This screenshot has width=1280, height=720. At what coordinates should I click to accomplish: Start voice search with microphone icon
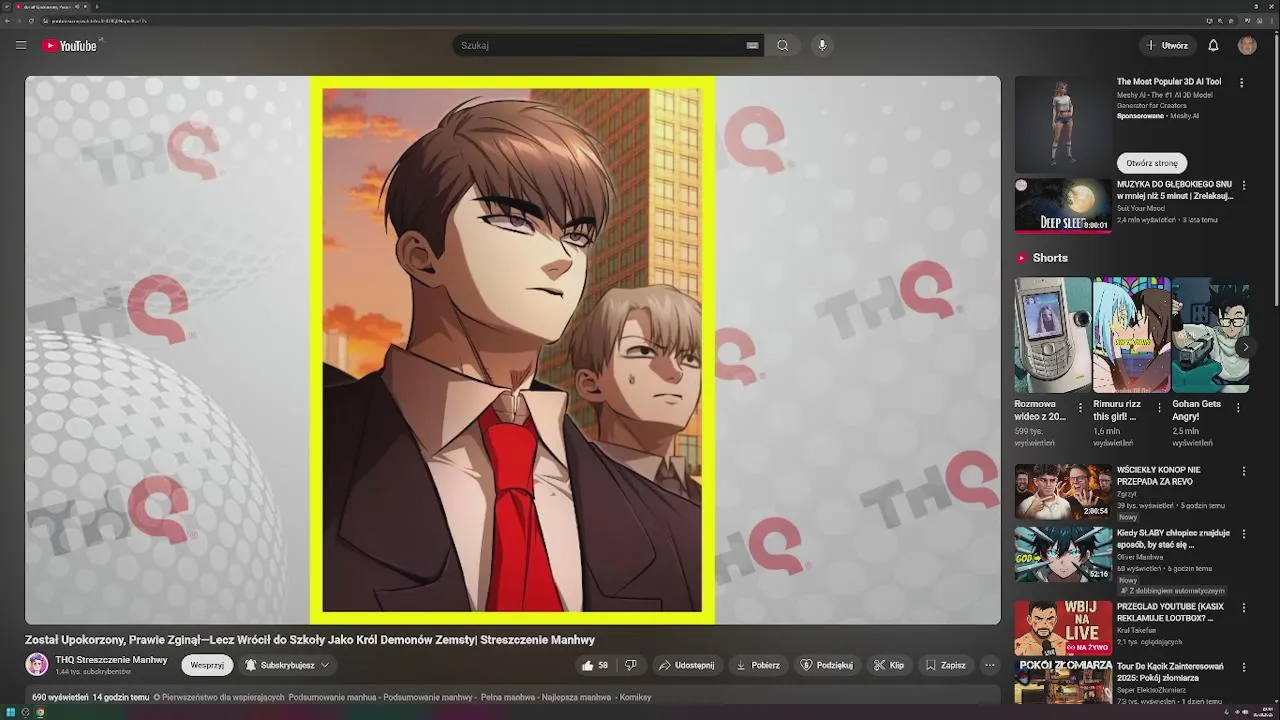(x=822, y=45)
